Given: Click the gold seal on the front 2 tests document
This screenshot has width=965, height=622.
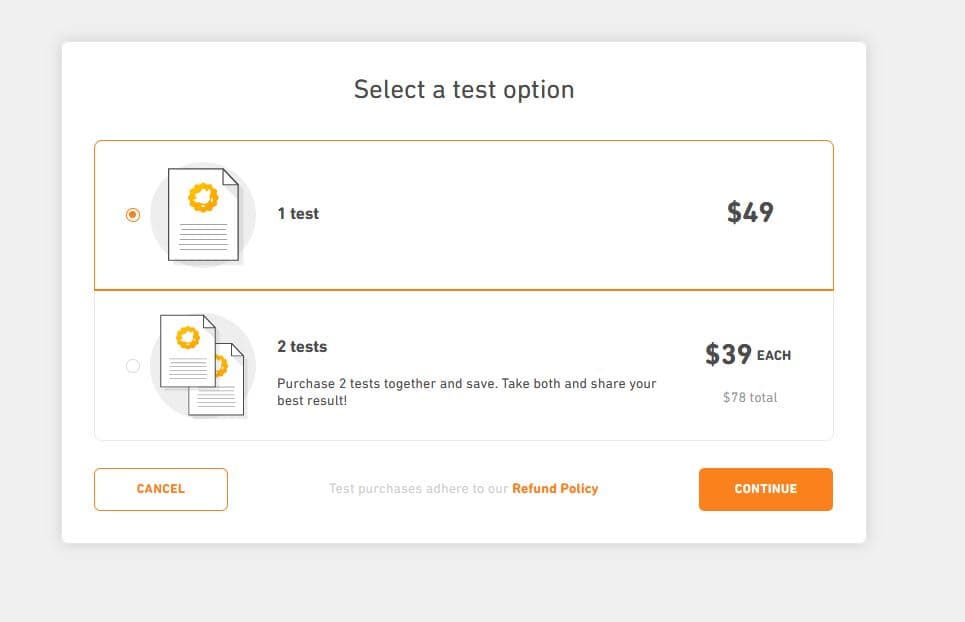Looking at the screenshot, I should [x=187, y=337].
